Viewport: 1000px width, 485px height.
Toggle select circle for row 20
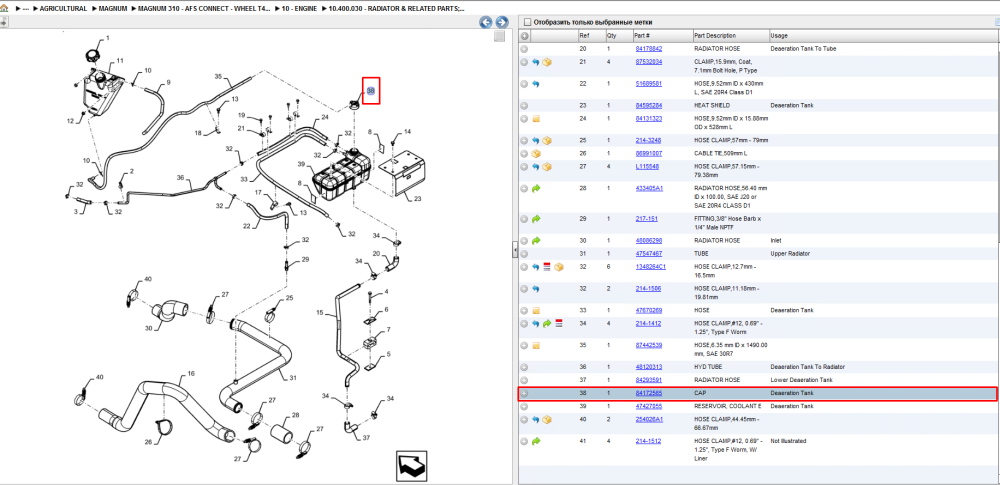click(x=524, y=48)
